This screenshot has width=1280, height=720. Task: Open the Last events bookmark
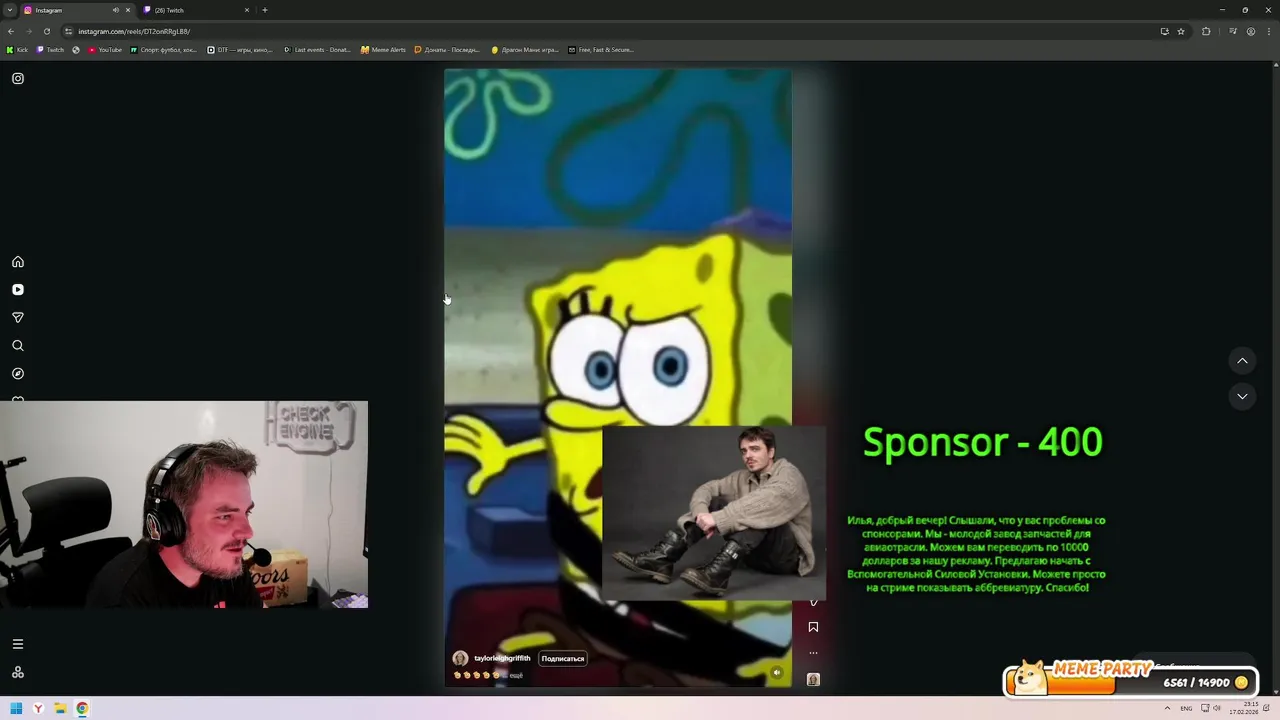pyautogui.click(x=317, y=50)
